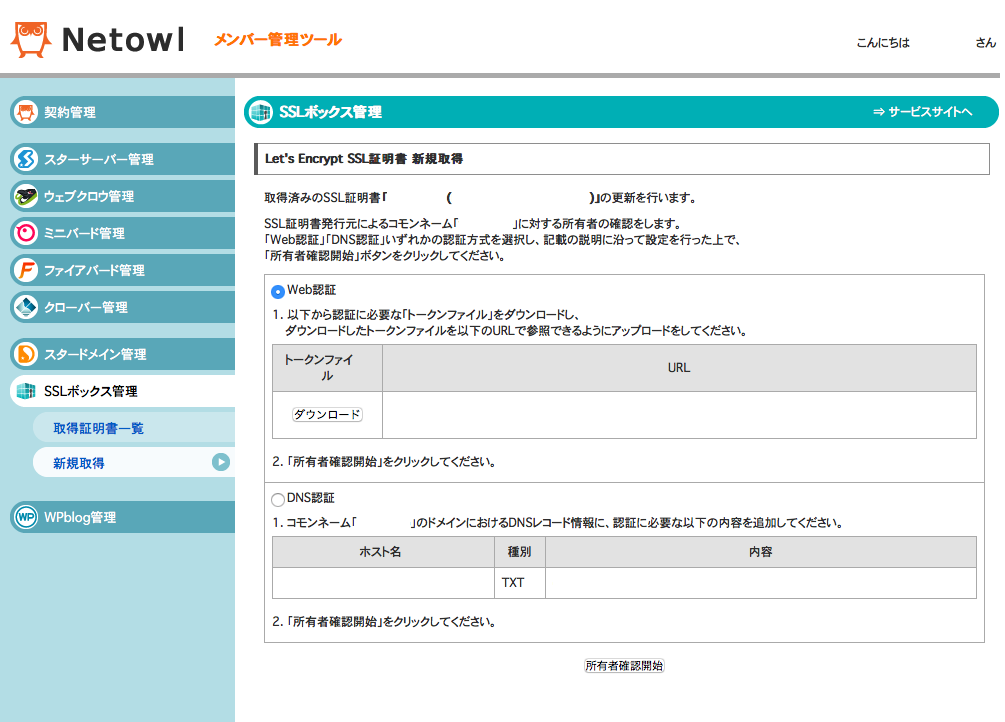This screenshot has width=1005, height=722.
Task: Click the arrow icon beside 新規取得
Action: coord(220,462)
